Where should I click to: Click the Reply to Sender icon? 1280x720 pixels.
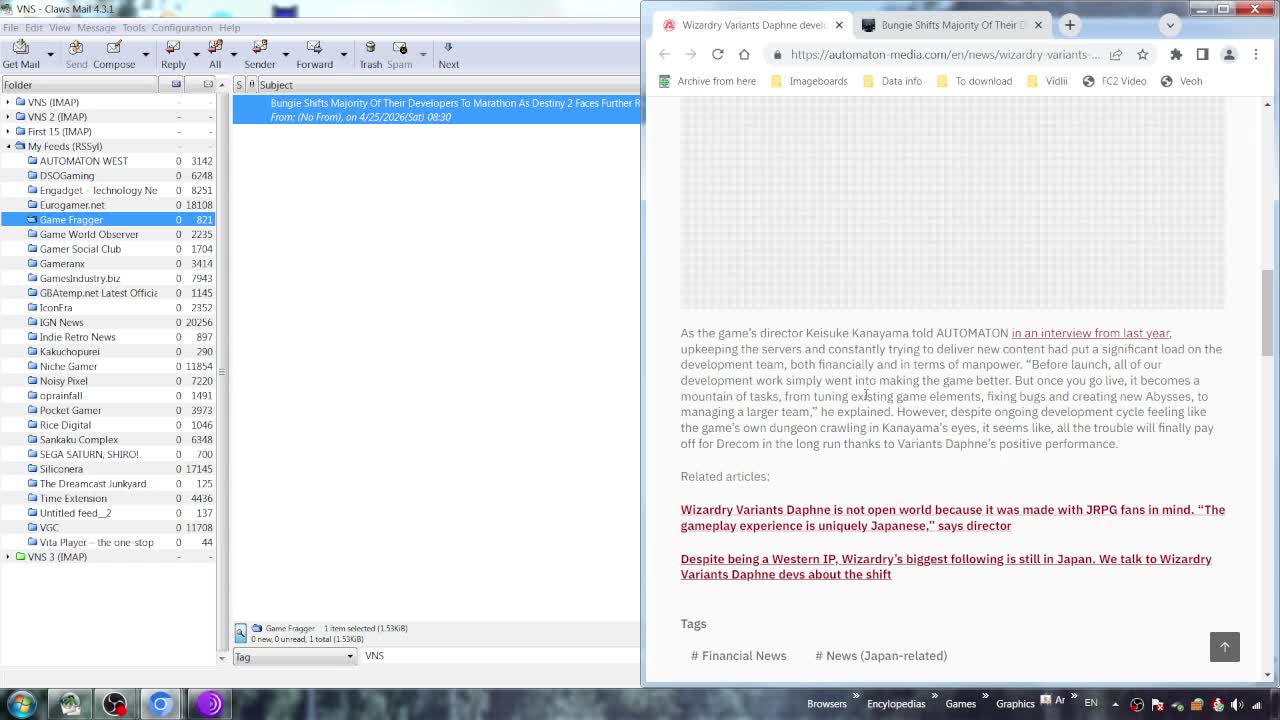[260, 54]
